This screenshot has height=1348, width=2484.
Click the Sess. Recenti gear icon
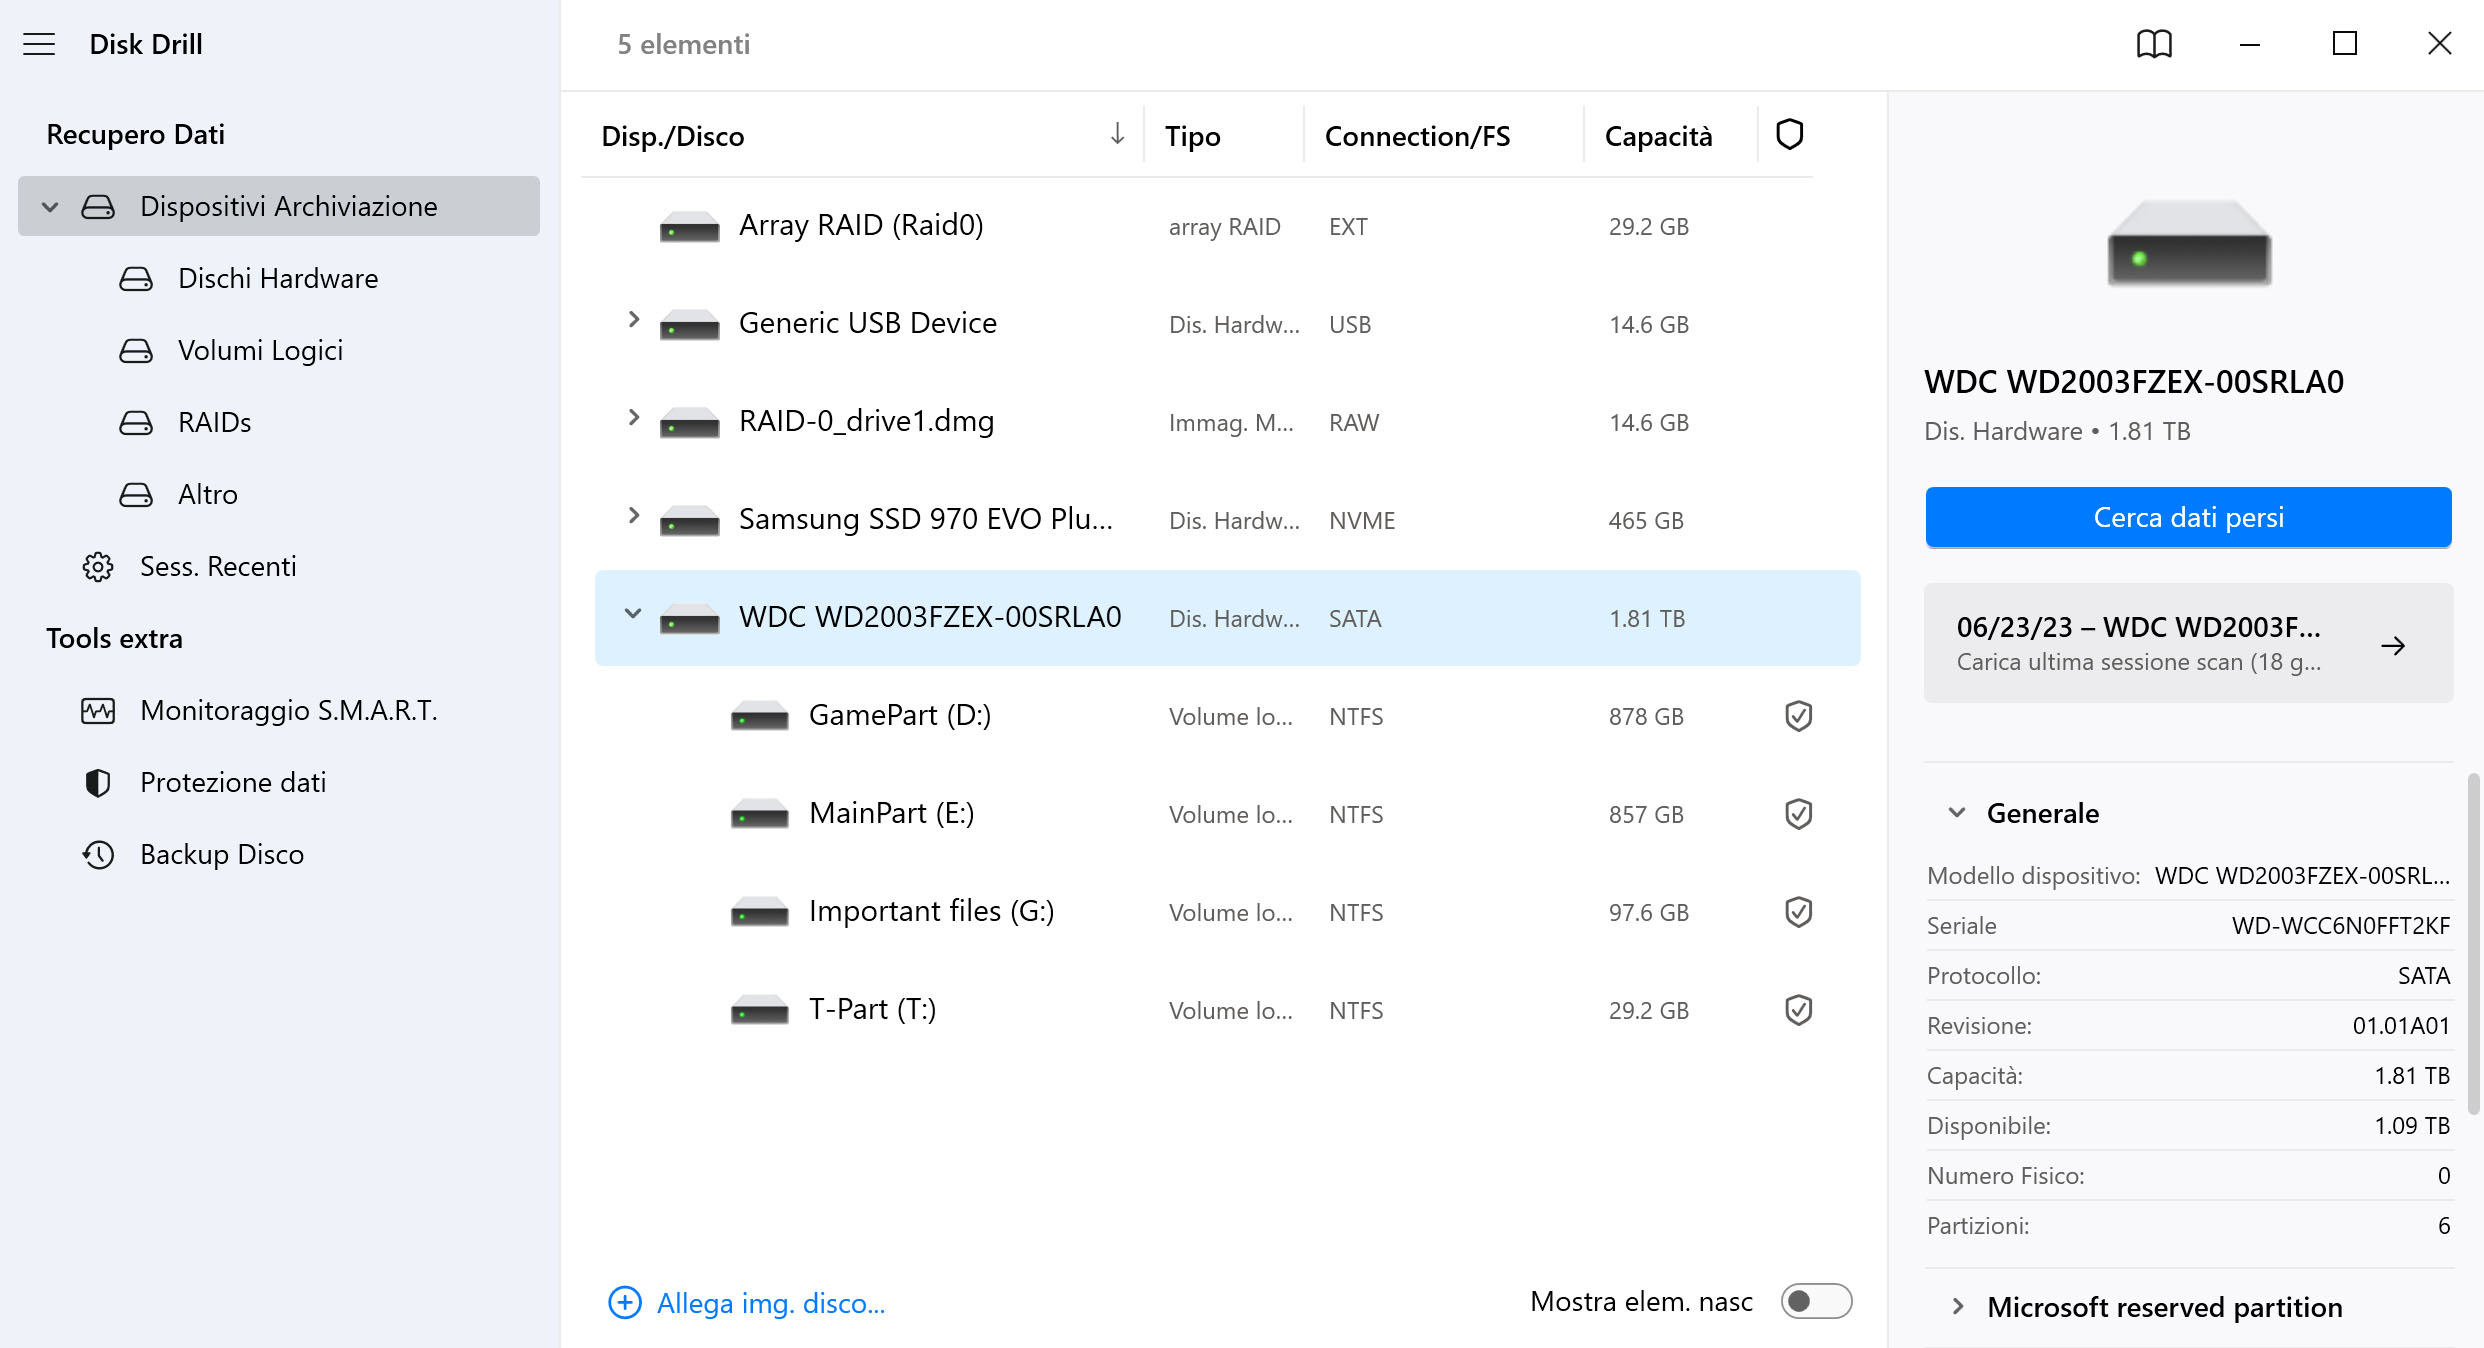click(98, 566)
